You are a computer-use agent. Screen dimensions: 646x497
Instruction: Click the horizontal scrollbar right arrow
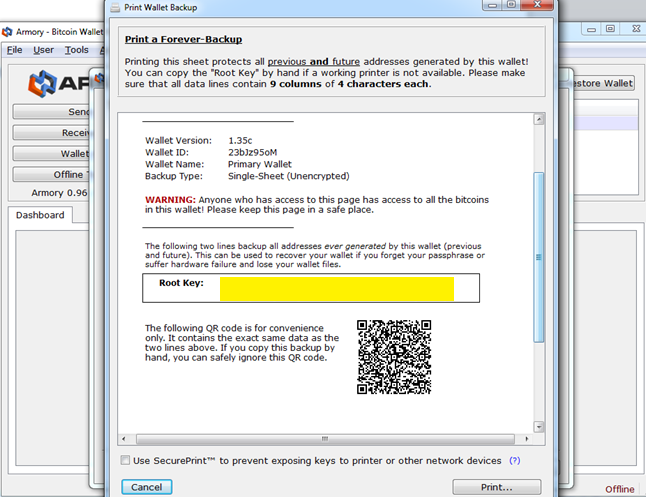coord(527,439)
